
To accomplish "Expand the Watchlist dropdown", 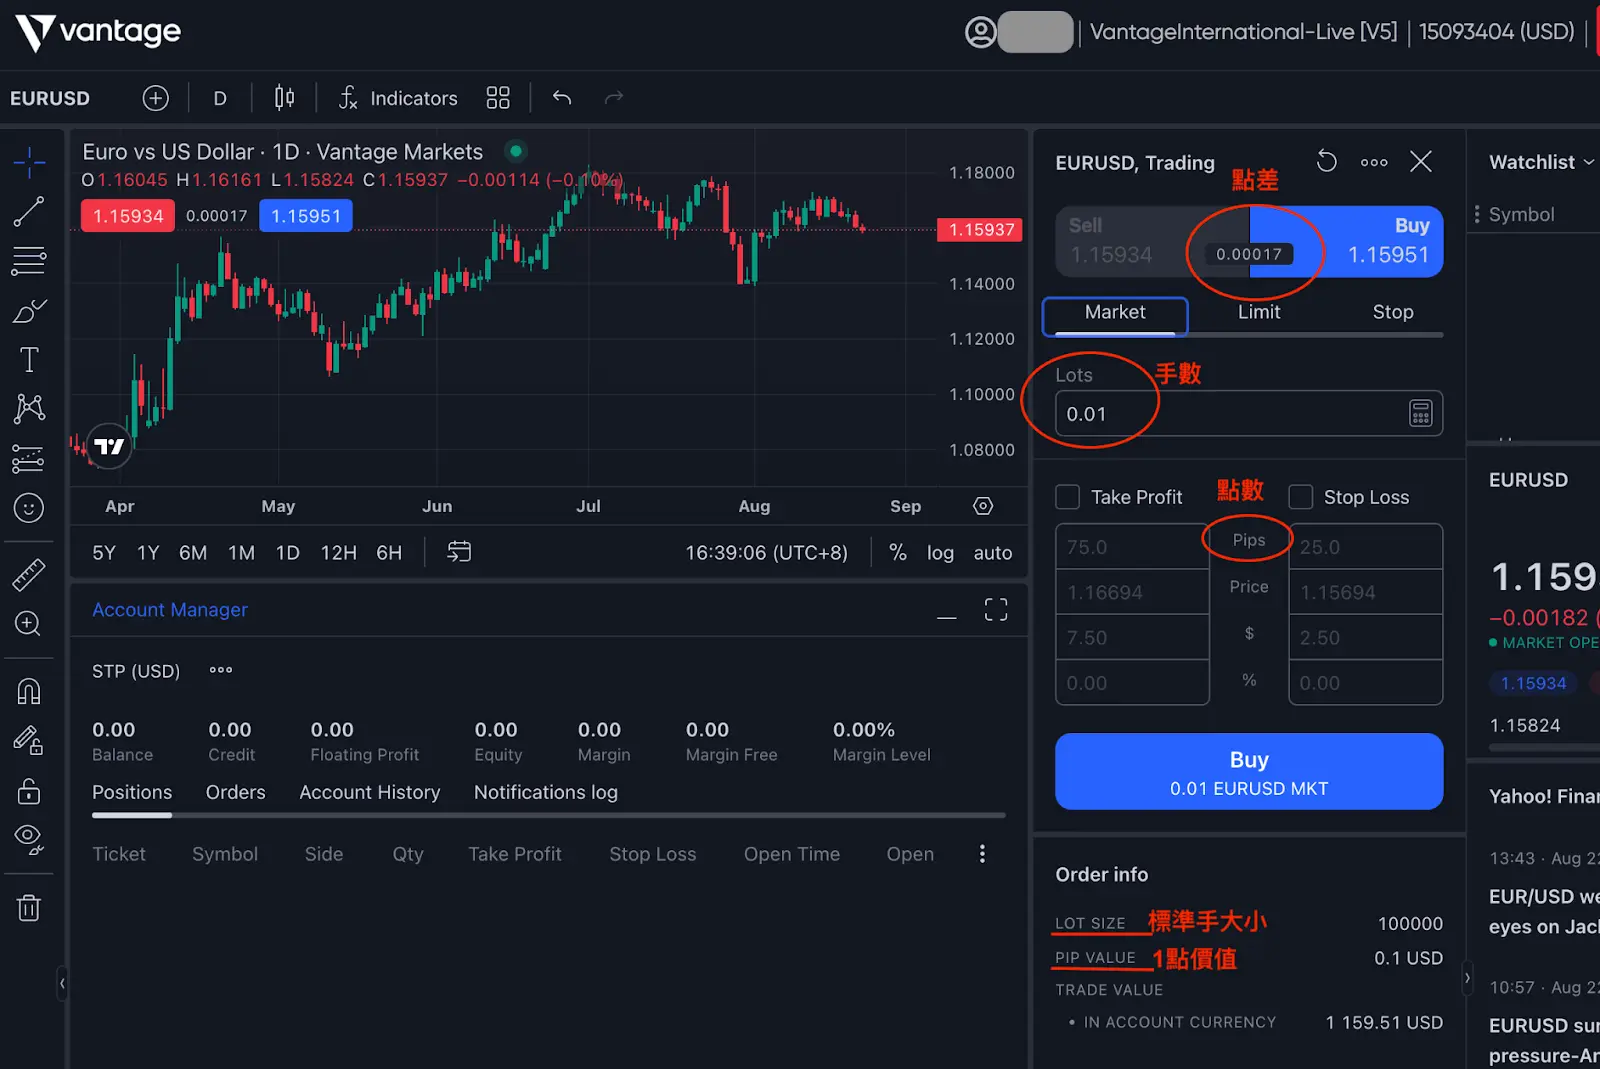I will click(x=1540, y=162).
